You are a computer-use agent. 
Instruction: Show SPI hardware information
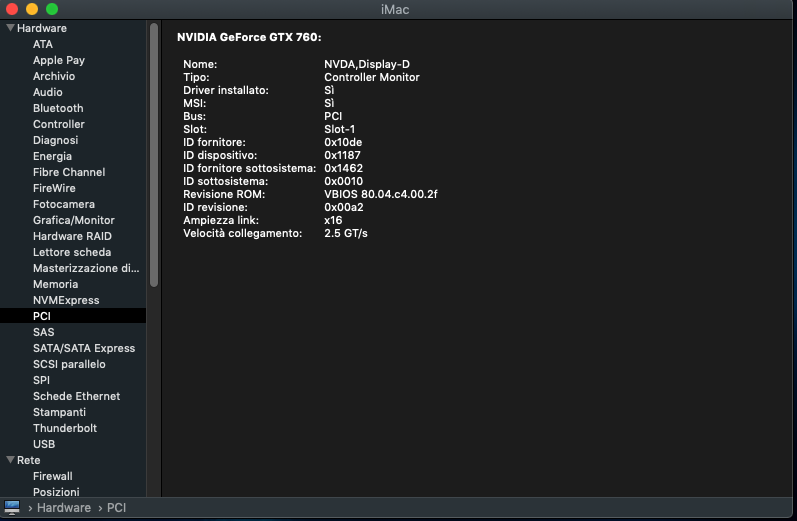(x=41, y=380)
